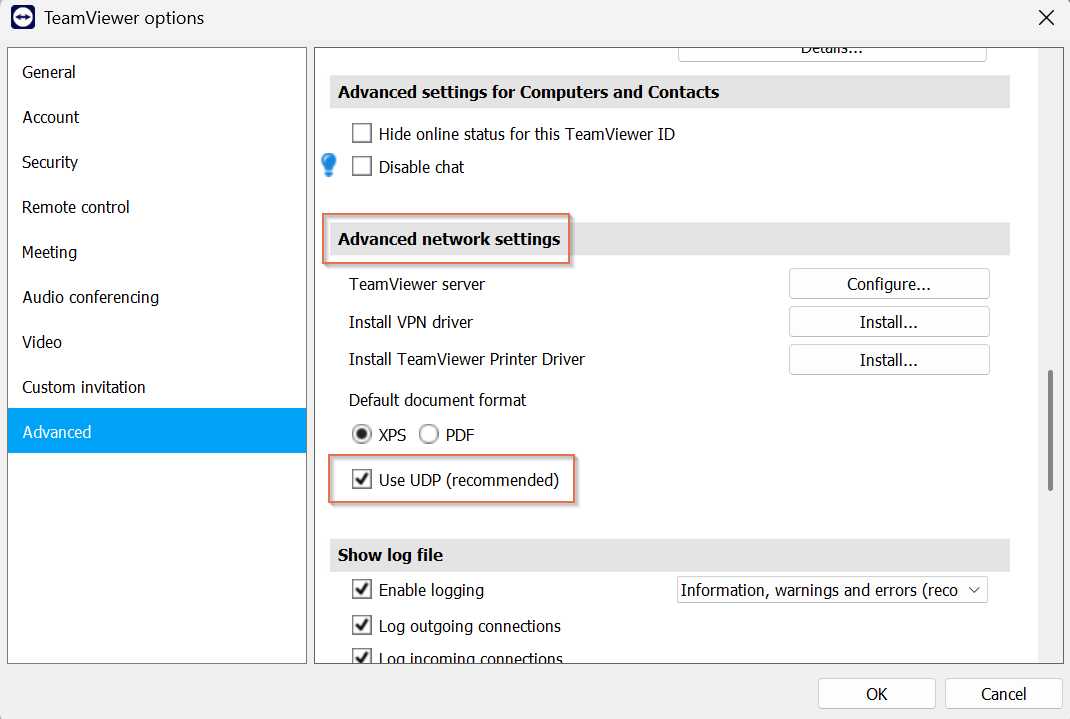The height and width of the screenshot is (719, 1070).
Task: Click the vertical scrollbar thumb
Action: pyautogui.click(x=1050, y=430)
